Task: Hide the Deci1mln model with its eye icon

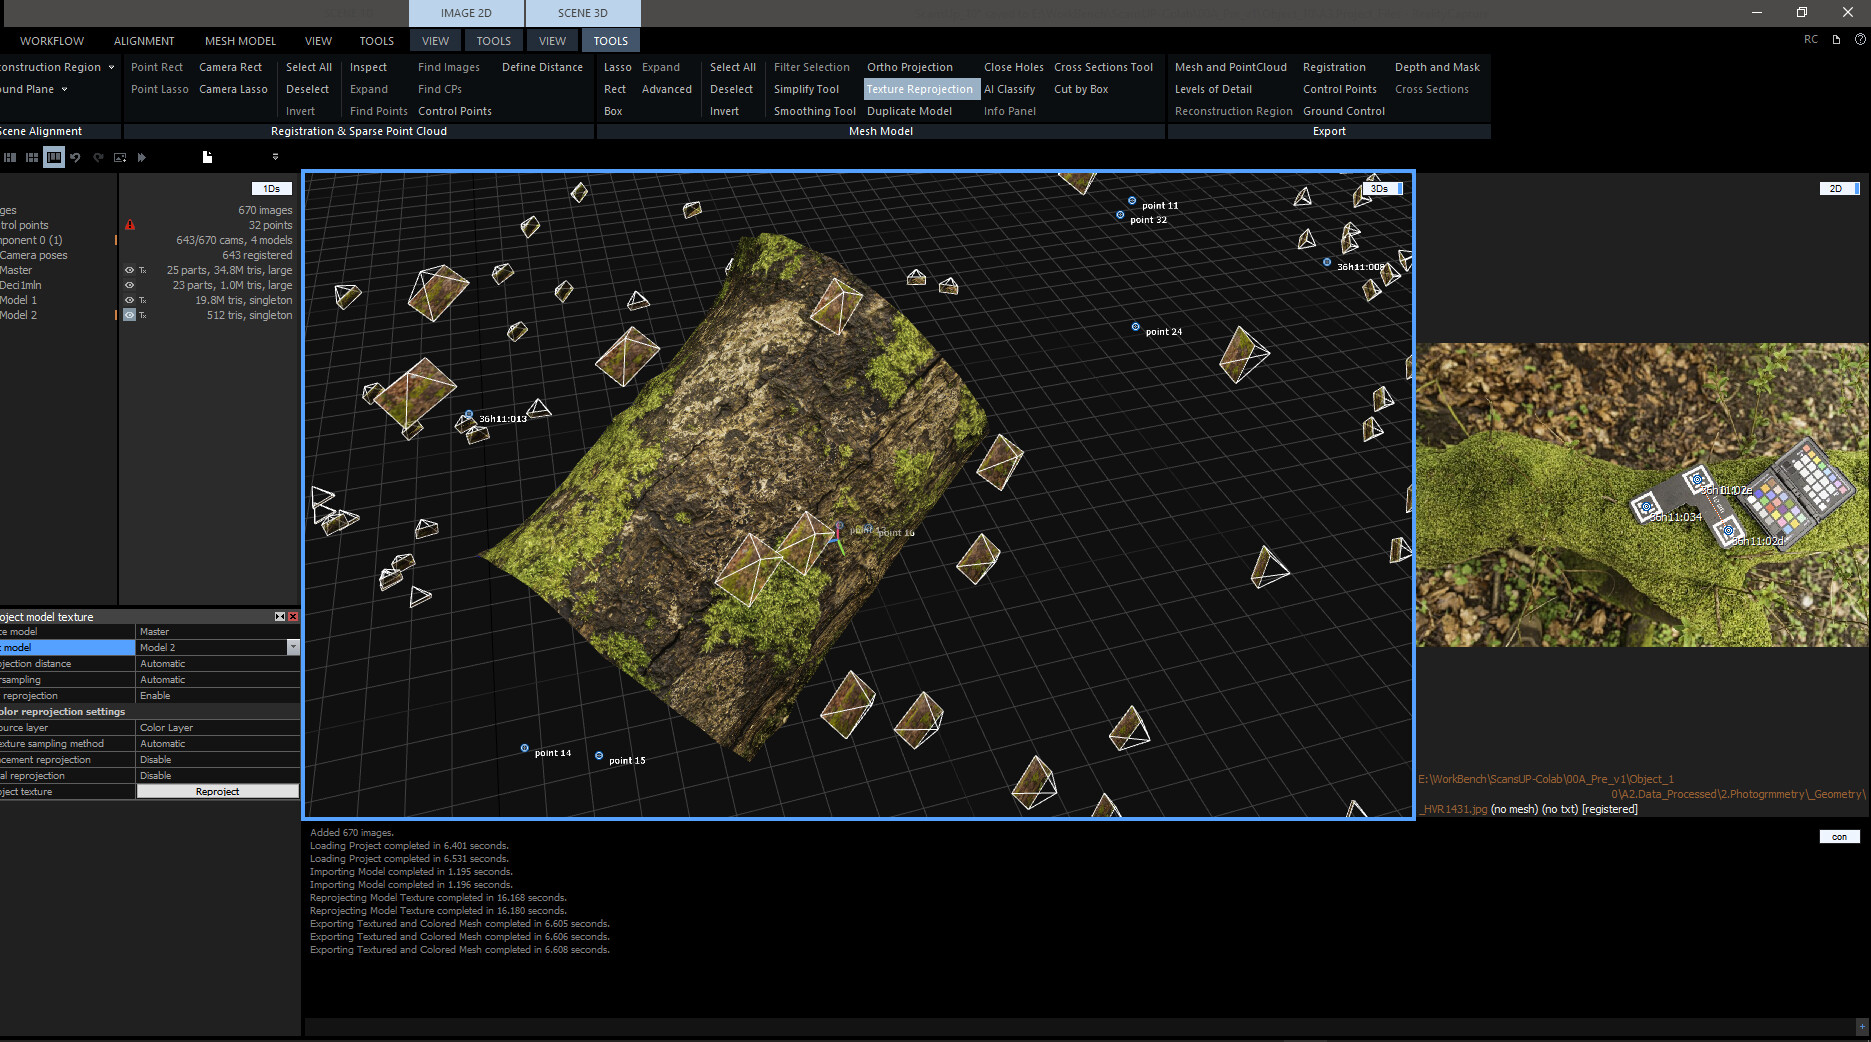Action: 129,285
